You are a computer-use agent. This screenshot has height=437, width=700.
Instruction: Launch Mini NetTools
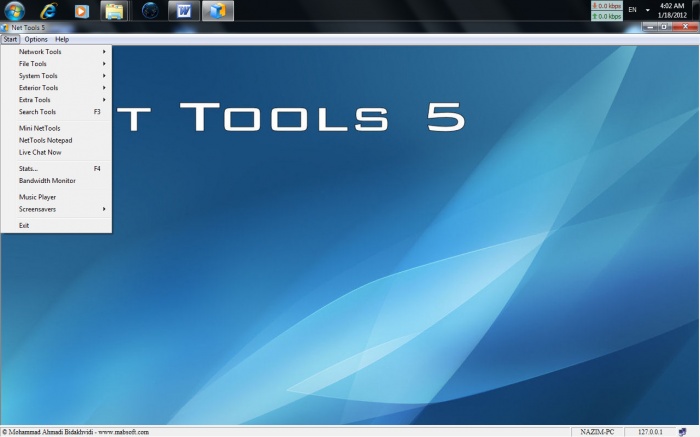[x=57, y=128]
